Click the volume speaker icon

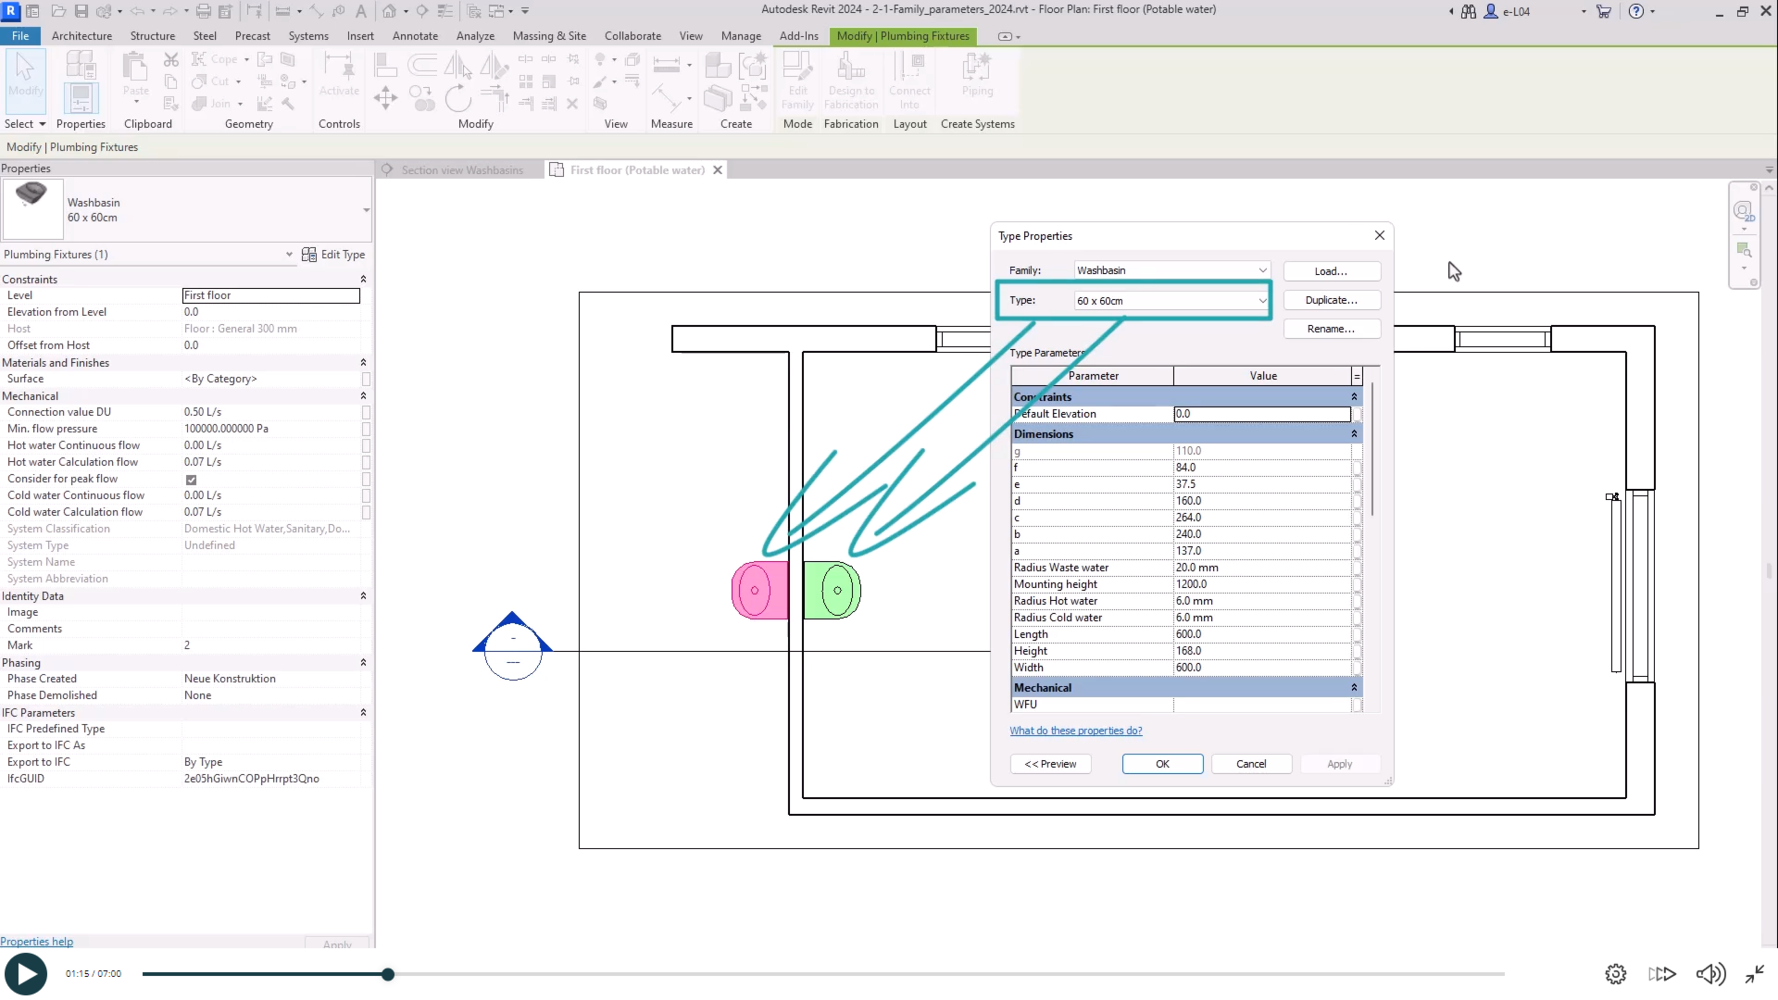pos(1709,974)
